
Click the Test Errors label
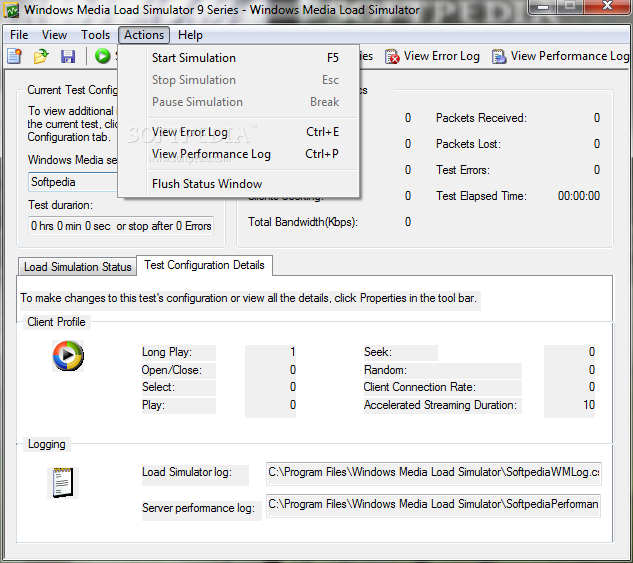point(463,170)
